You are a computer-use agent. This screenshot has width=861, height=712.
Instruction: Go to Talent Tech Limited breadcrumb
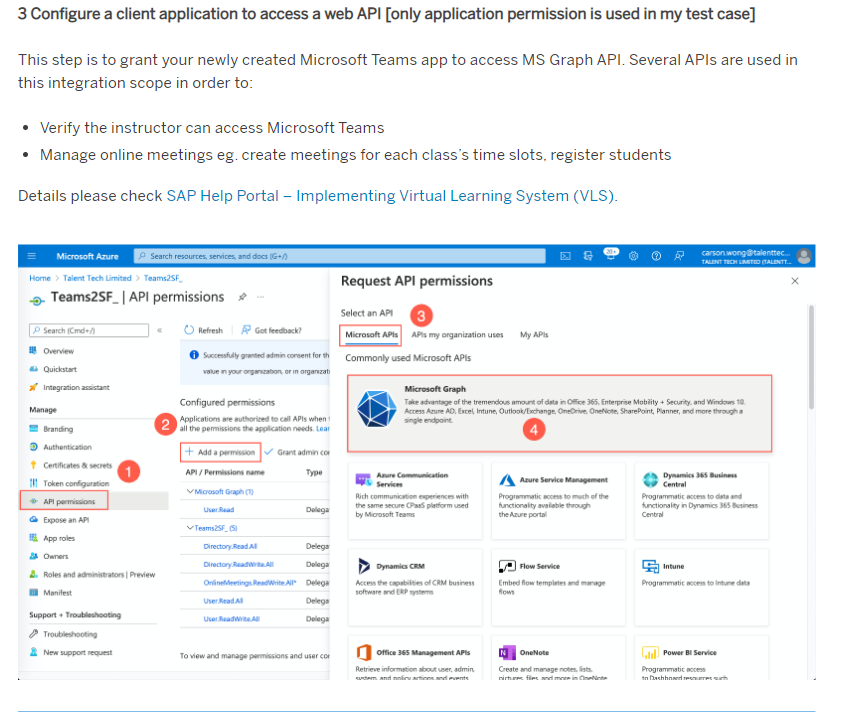97,278
